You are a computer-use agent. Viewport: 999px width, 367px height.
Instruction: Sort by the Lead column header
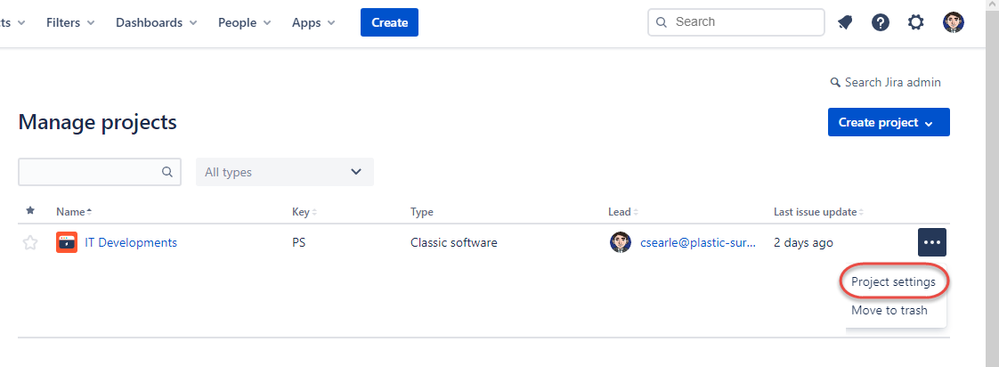(622, 212)
